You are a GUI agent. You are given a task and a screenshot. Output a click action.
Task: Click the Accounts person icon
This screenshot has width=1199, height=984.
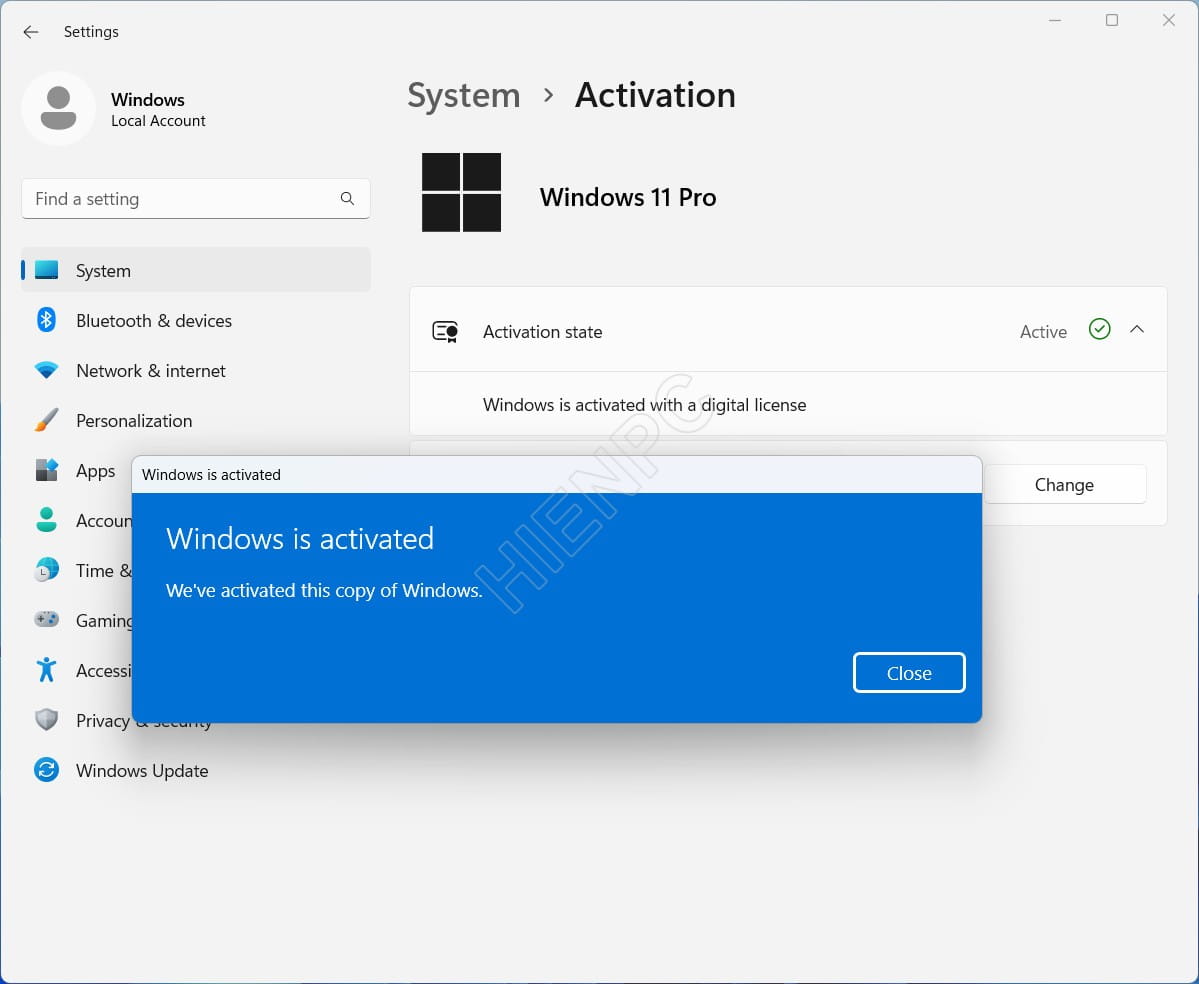47,520
